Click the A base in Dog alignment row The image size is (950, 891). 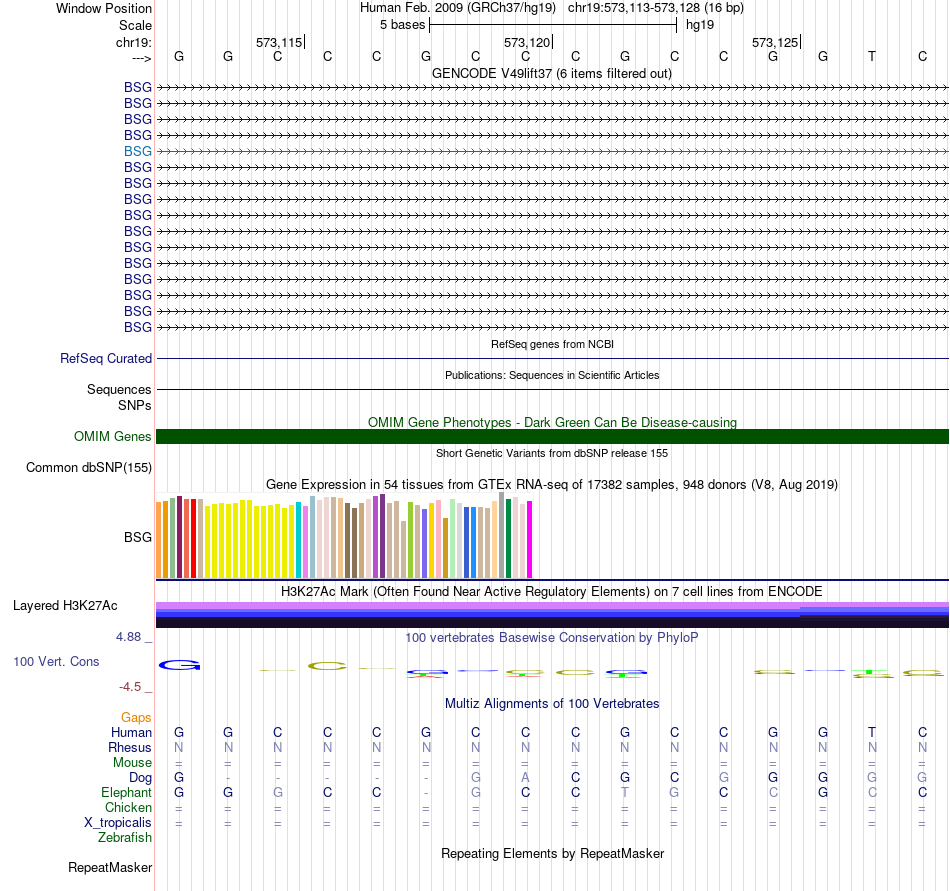tap(525, 777)
